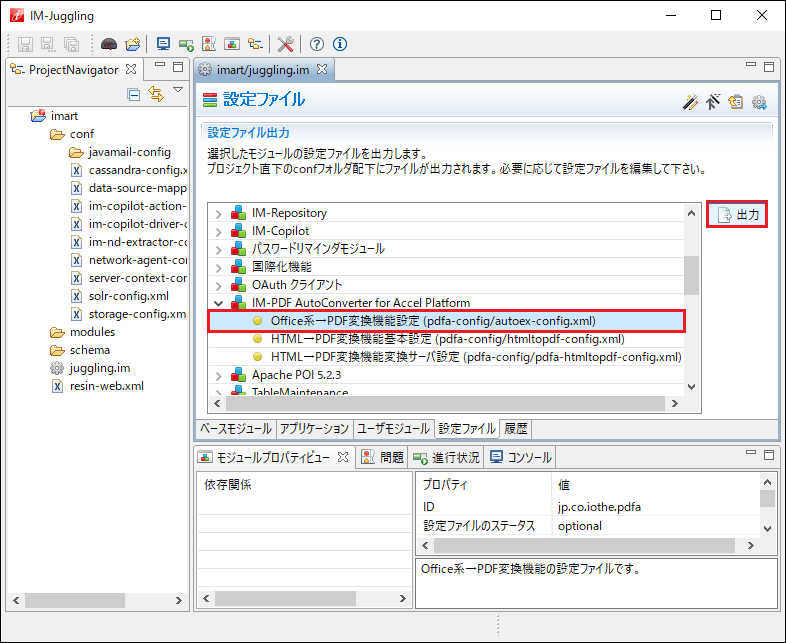786x643 pixels.
Task: Select Office系→PDF変換機能設定 autoex-config.xml row
Action: 446,321
